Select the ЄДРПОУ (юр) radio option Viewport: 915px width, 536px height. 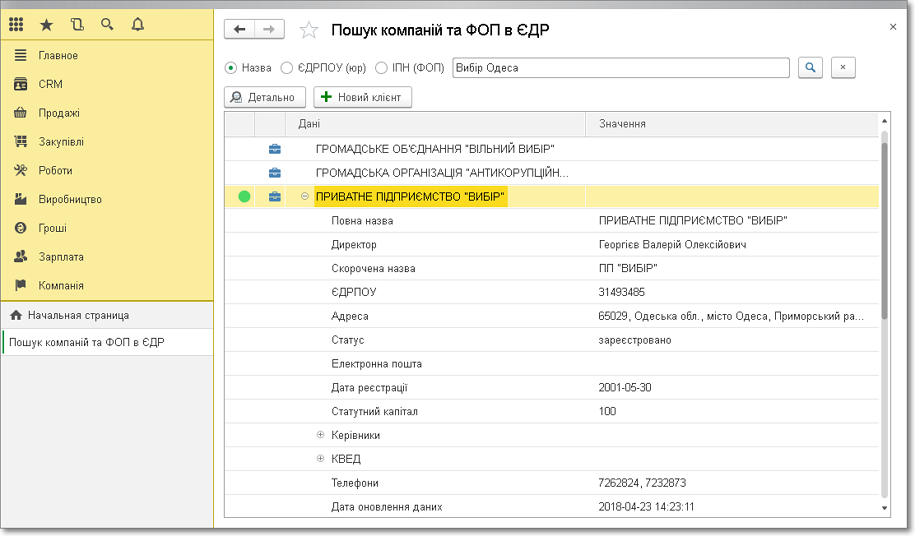point(287,68)
